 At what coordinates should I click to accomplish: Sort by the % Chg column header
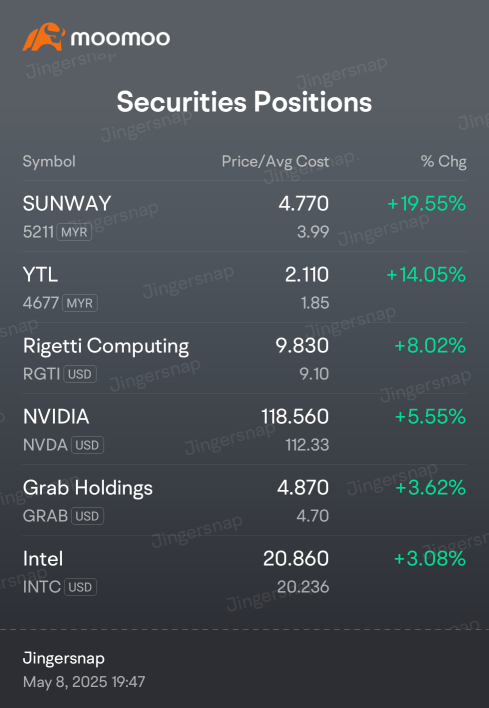pos(443,162)
